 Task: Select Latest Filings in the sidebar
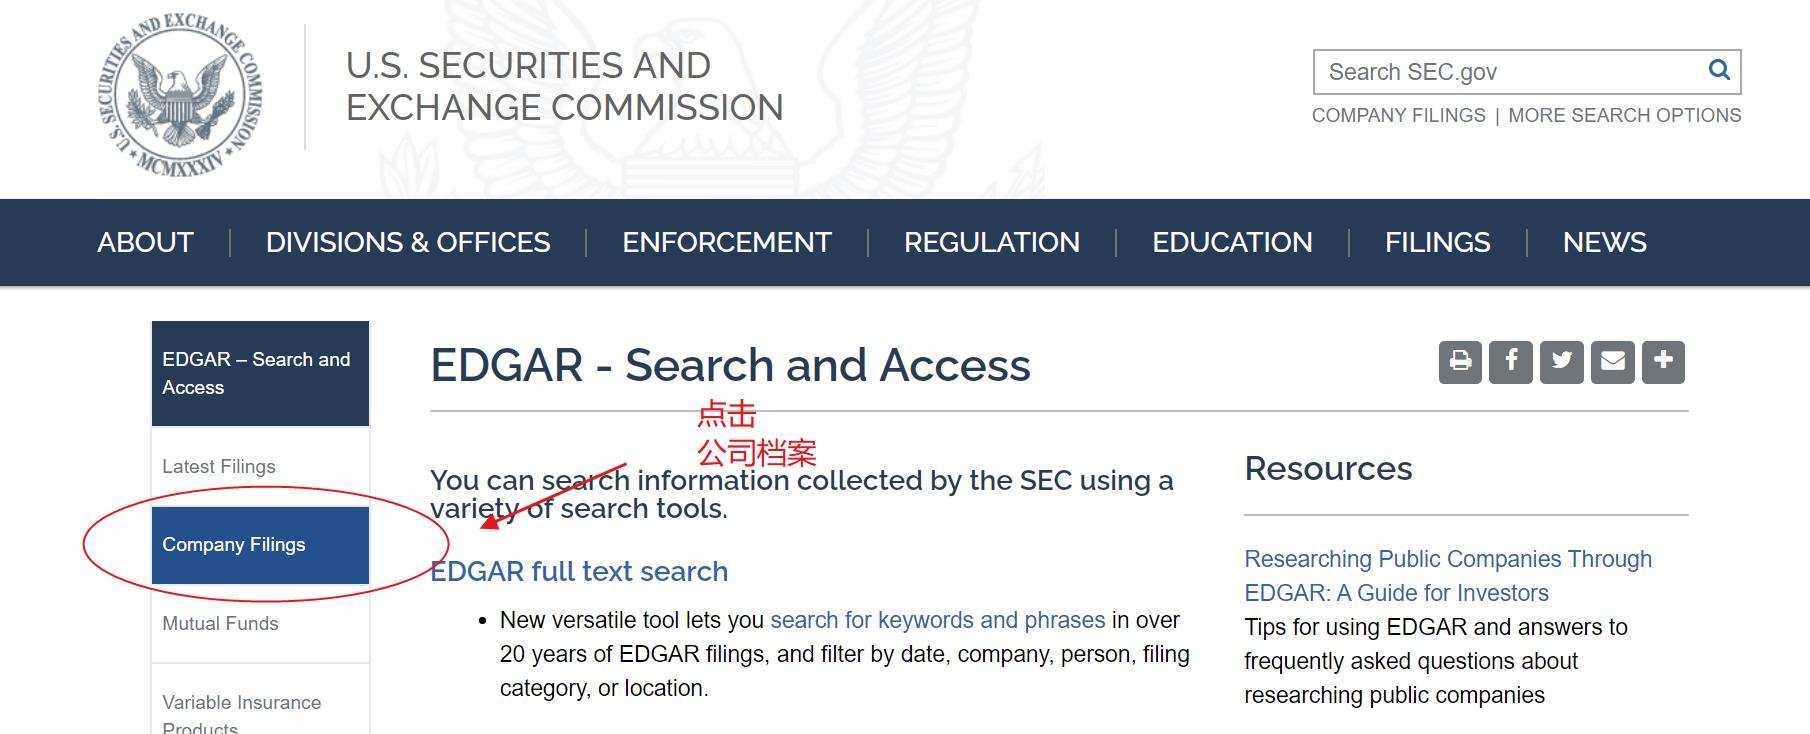pos(219,467)
